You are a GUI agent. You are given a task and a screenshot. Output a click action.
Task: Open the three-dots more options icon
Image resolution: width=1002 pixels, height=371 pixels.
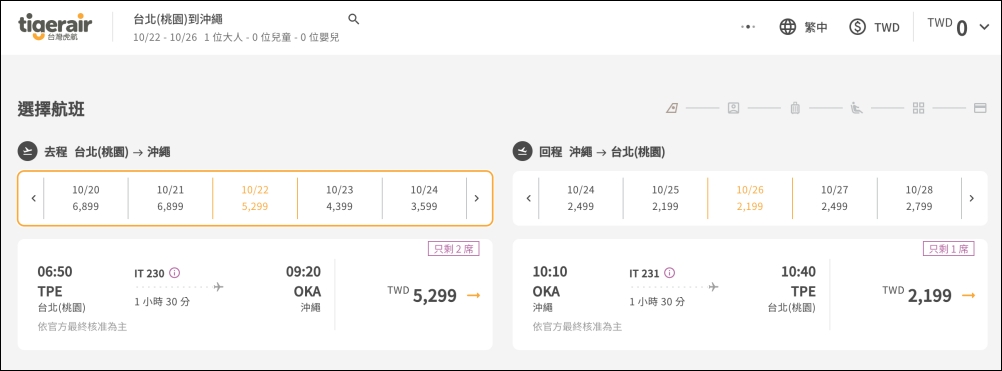point(748,27)
